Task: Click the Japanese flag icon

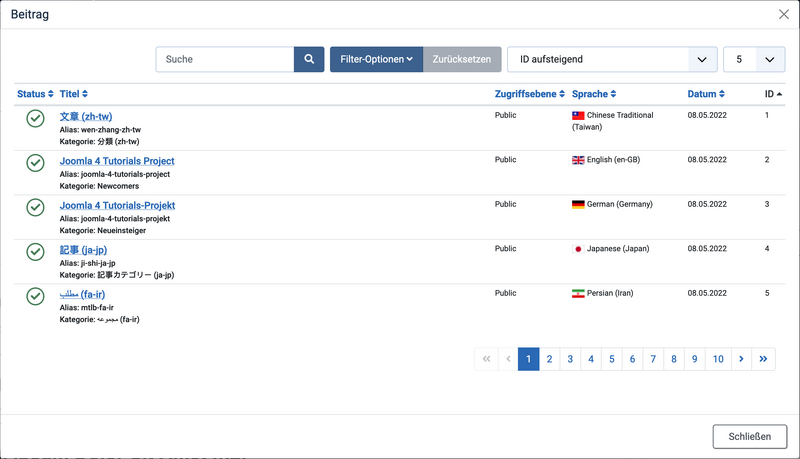Action: point(578,249)
